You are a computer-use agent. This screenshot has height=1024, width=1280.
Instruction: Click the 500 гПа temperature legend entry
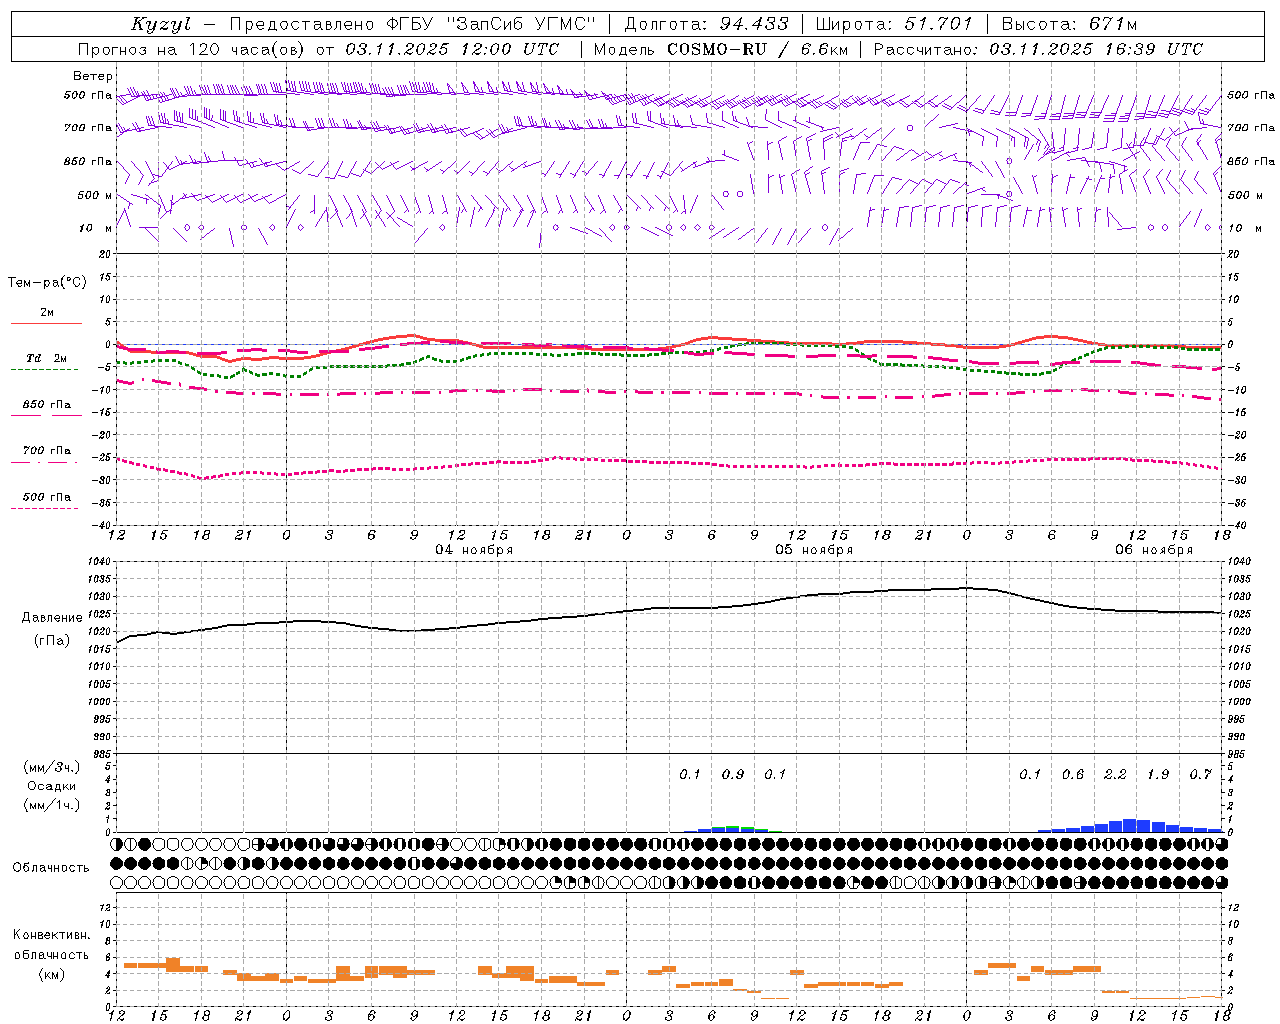coord(47,497)
